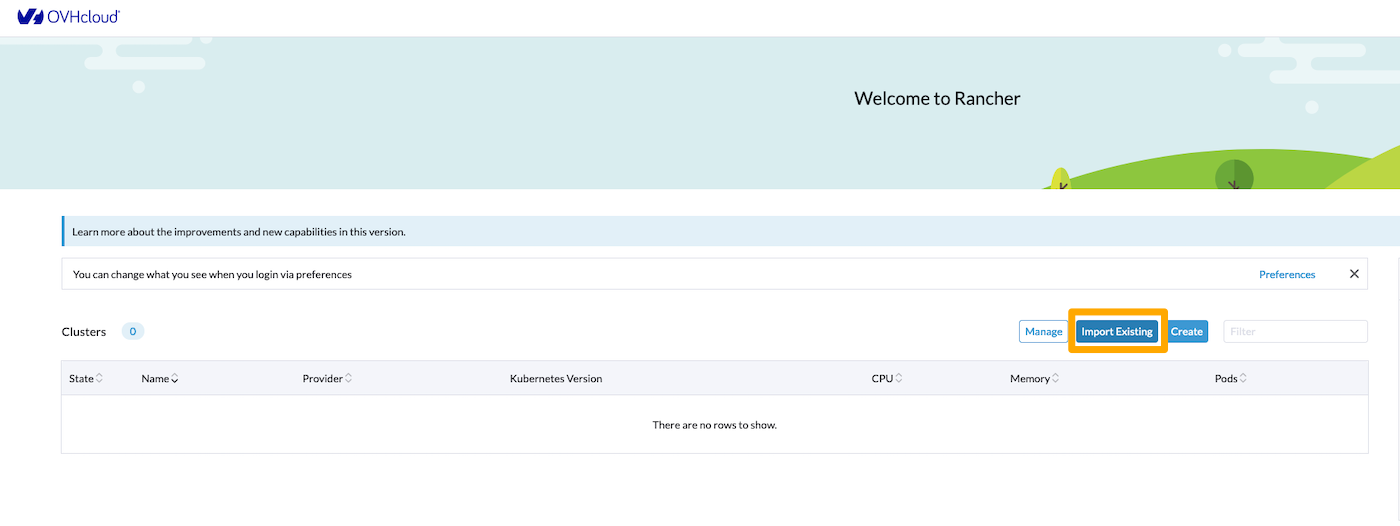
Task: Focus the Filter input field
Action: click(1295, 332)
